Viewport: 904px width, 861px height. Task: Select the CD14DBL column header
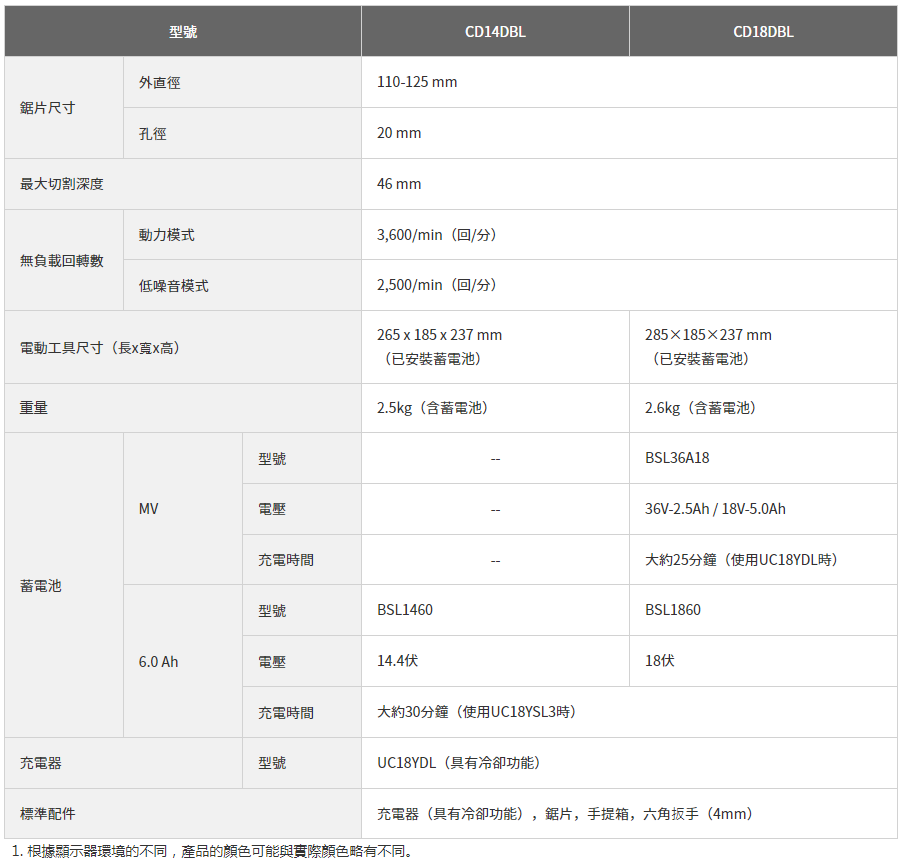pos(495,32)
